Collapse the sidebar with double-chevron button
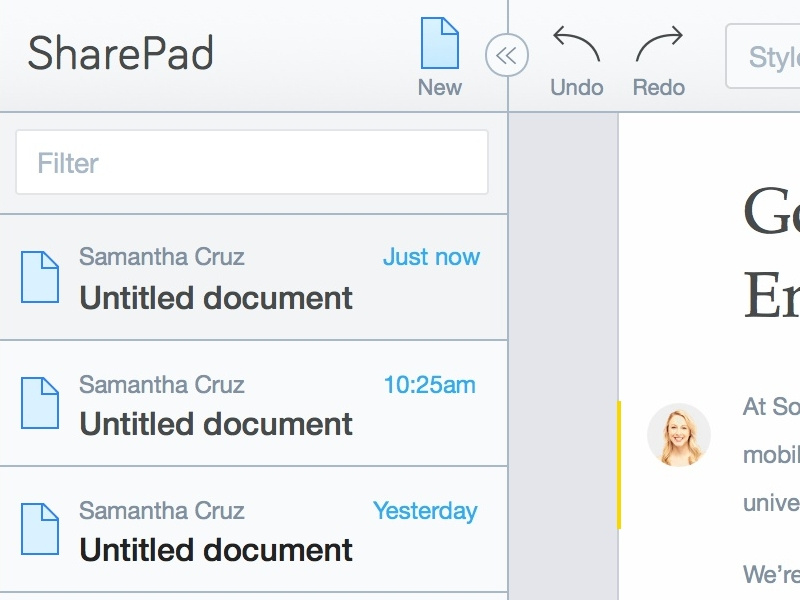This screenshot has width=800, height=600. pos(506,55)
